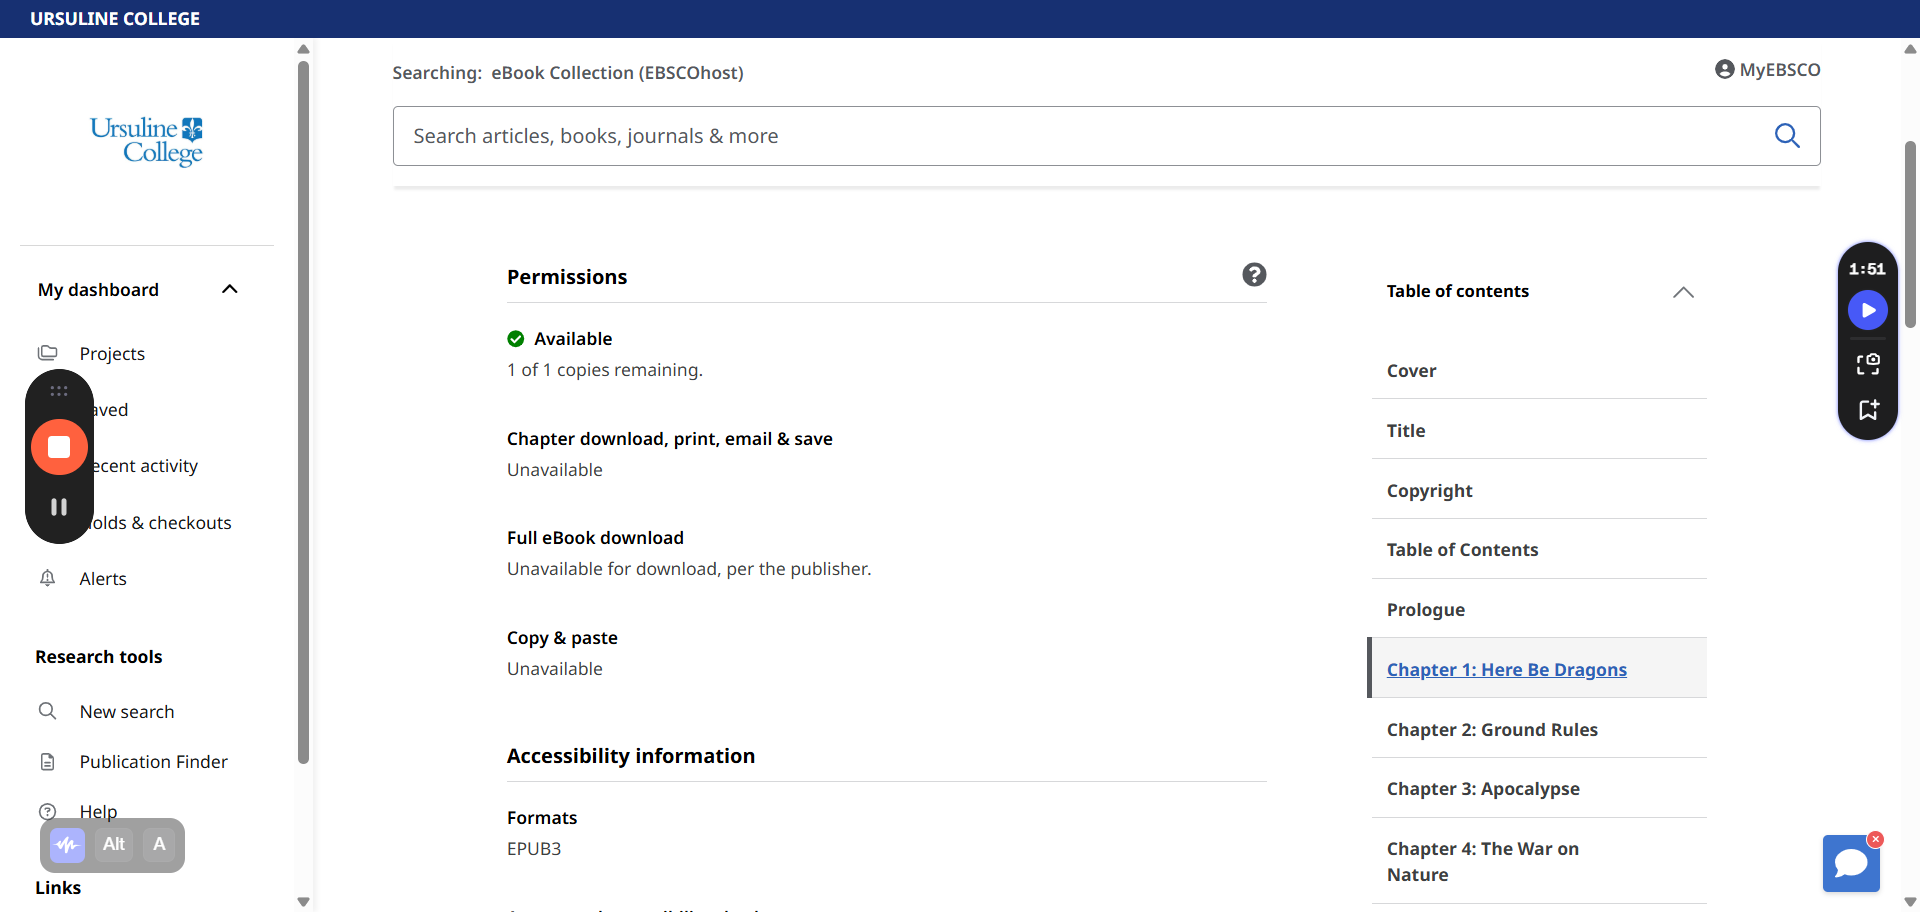Stop the recording with red button

[59, 447]
